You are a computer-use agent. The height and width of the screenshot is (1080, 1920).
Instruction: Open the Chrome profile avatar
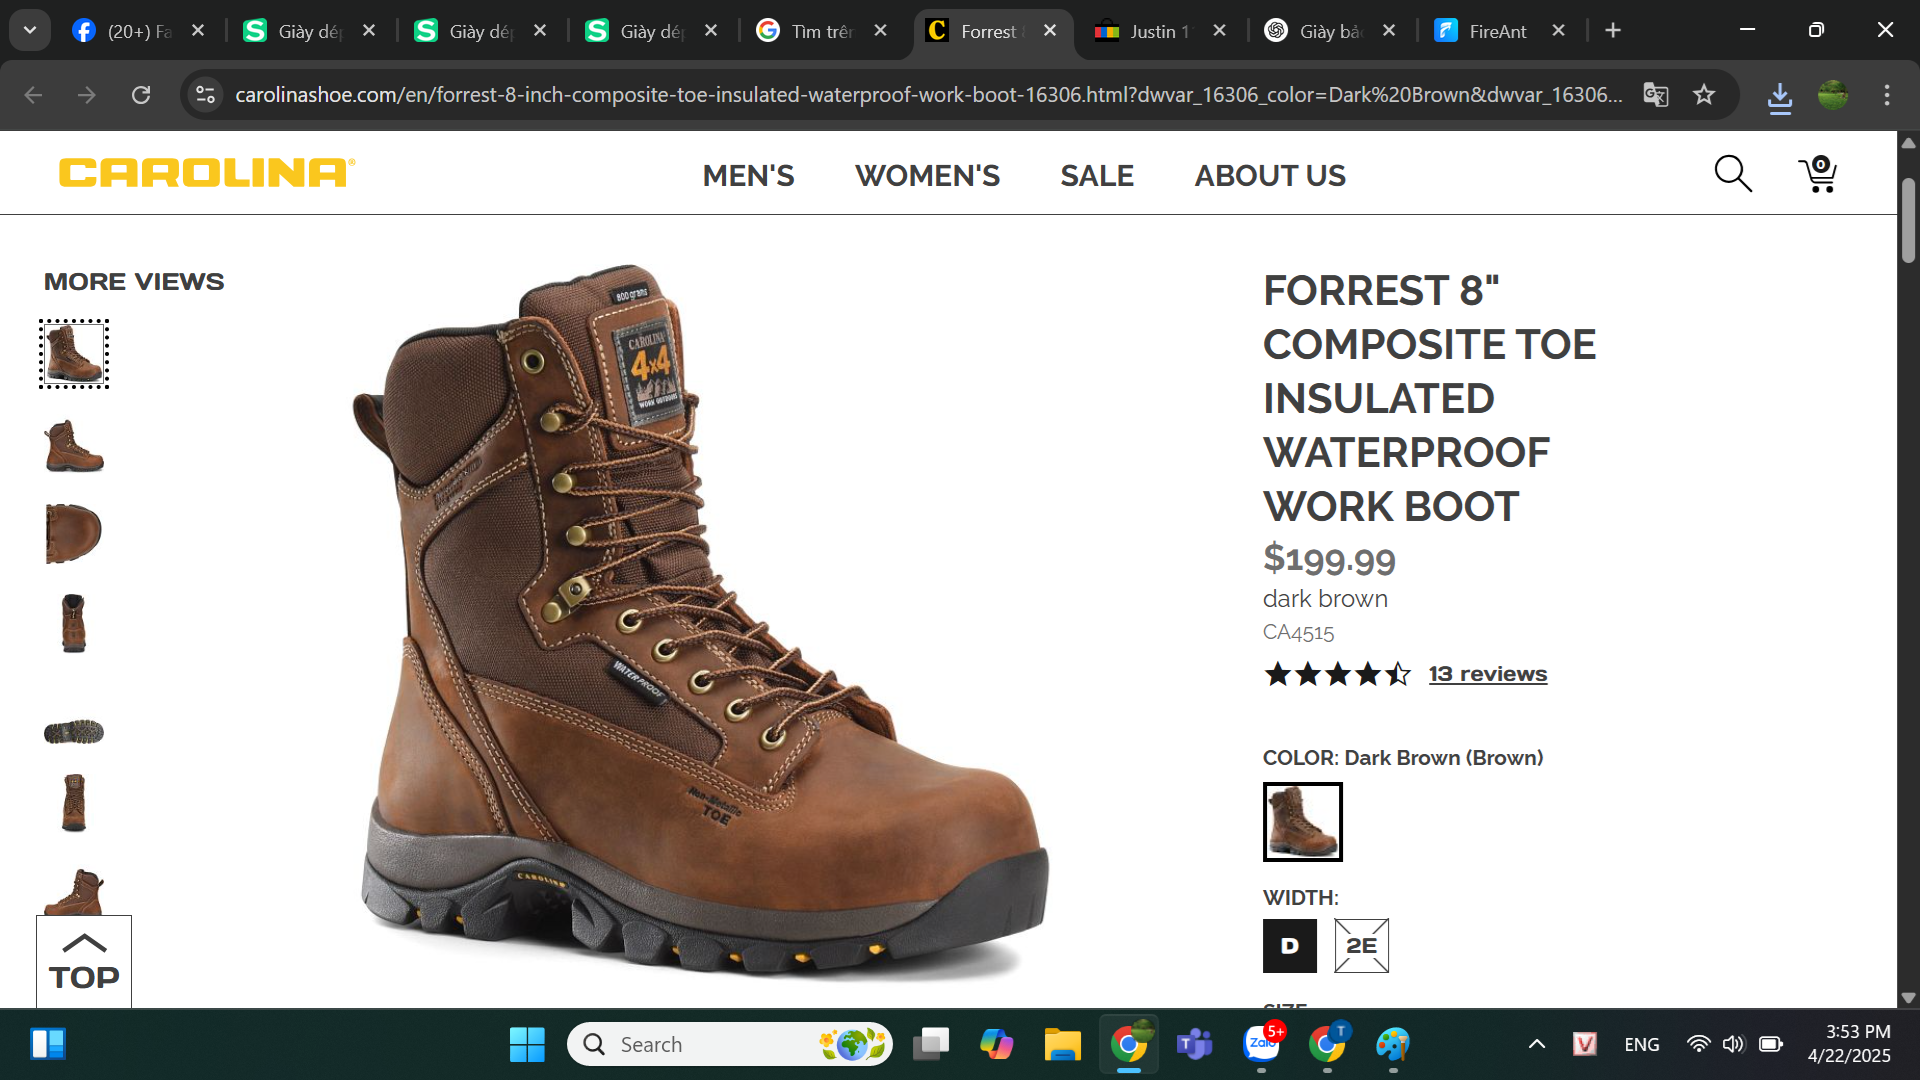point(1833,95)
